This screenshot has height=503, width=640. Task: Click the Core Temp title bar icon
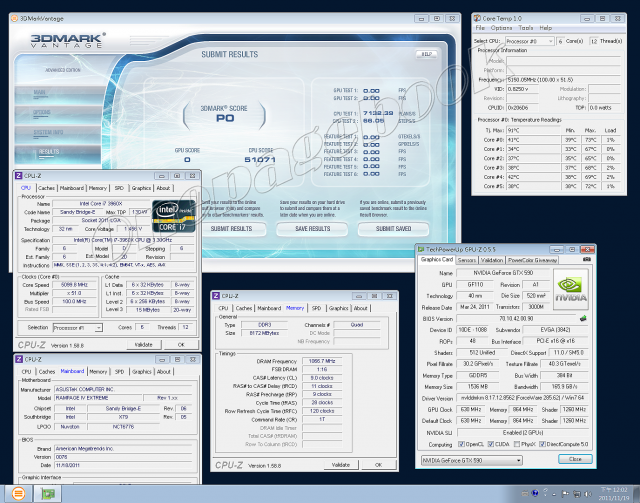[477, 18]
